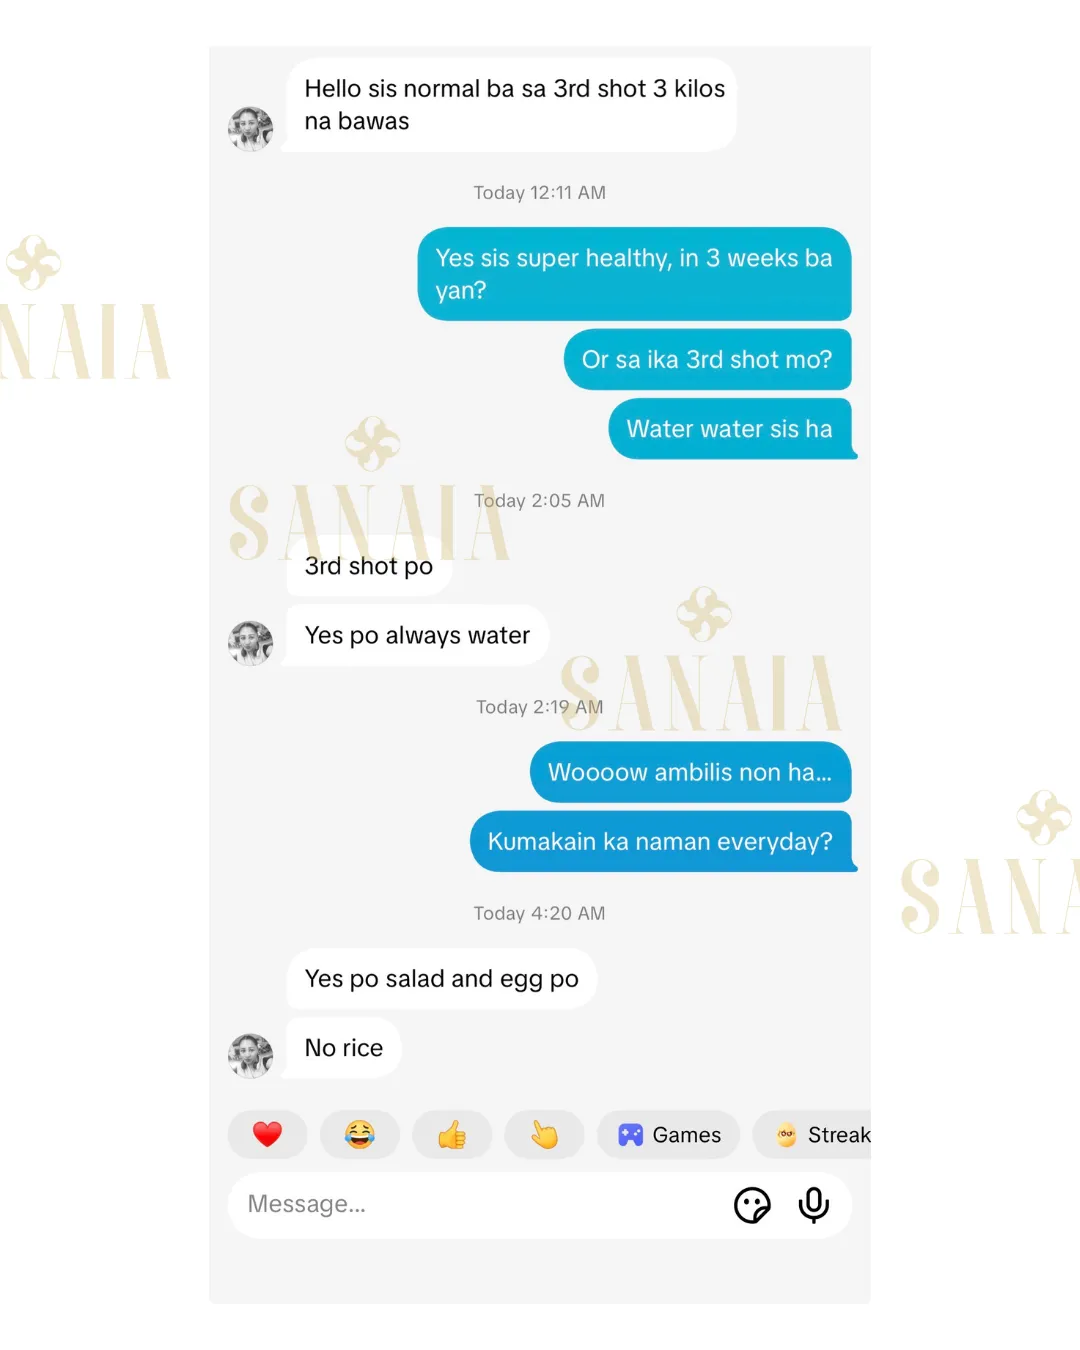The width and height of the screenshot is (1080, 1350).
Task: Open the Games chip
Action: (669, 1134)
